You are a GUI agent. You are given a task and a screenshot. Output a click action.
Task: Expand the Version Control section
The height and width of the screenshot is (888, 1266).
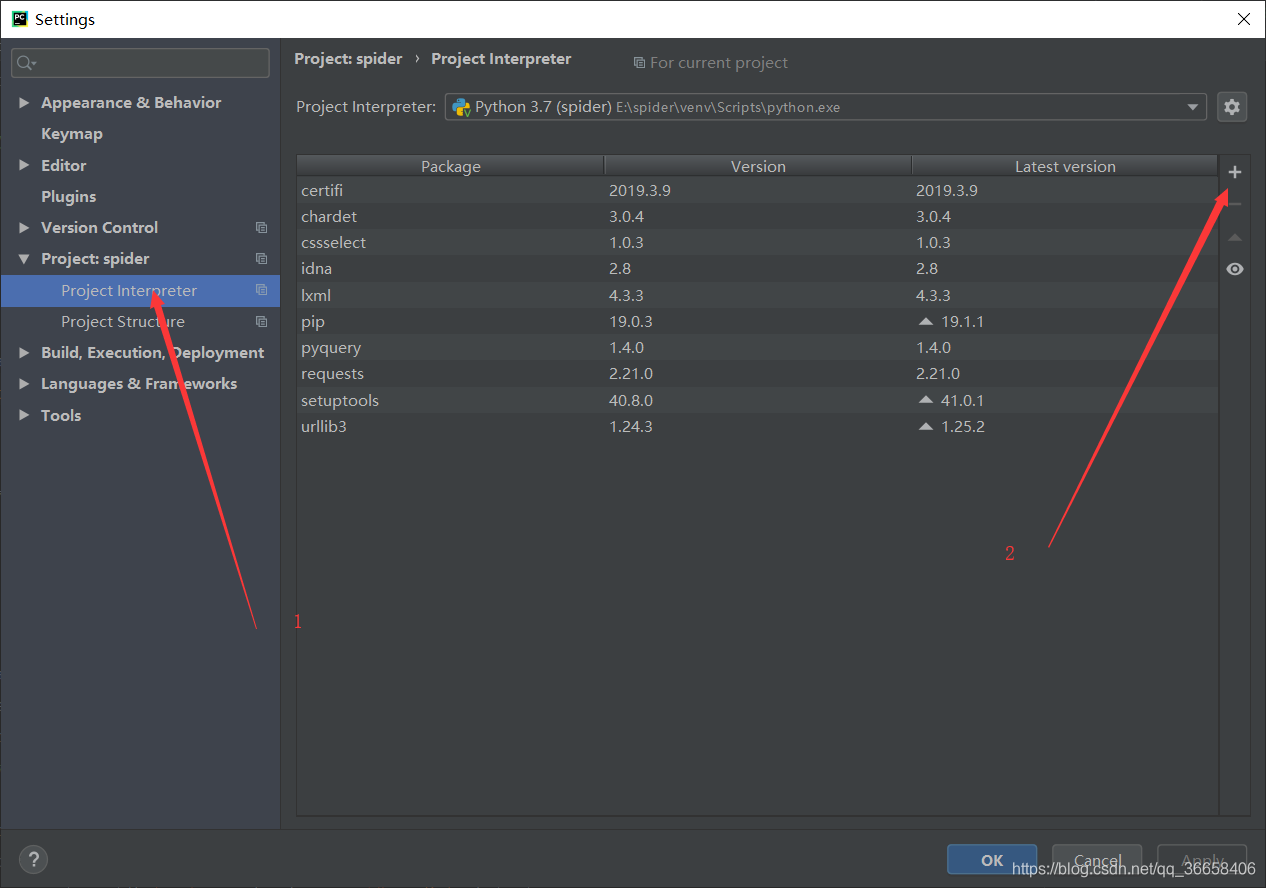click(x=24, y=228)
